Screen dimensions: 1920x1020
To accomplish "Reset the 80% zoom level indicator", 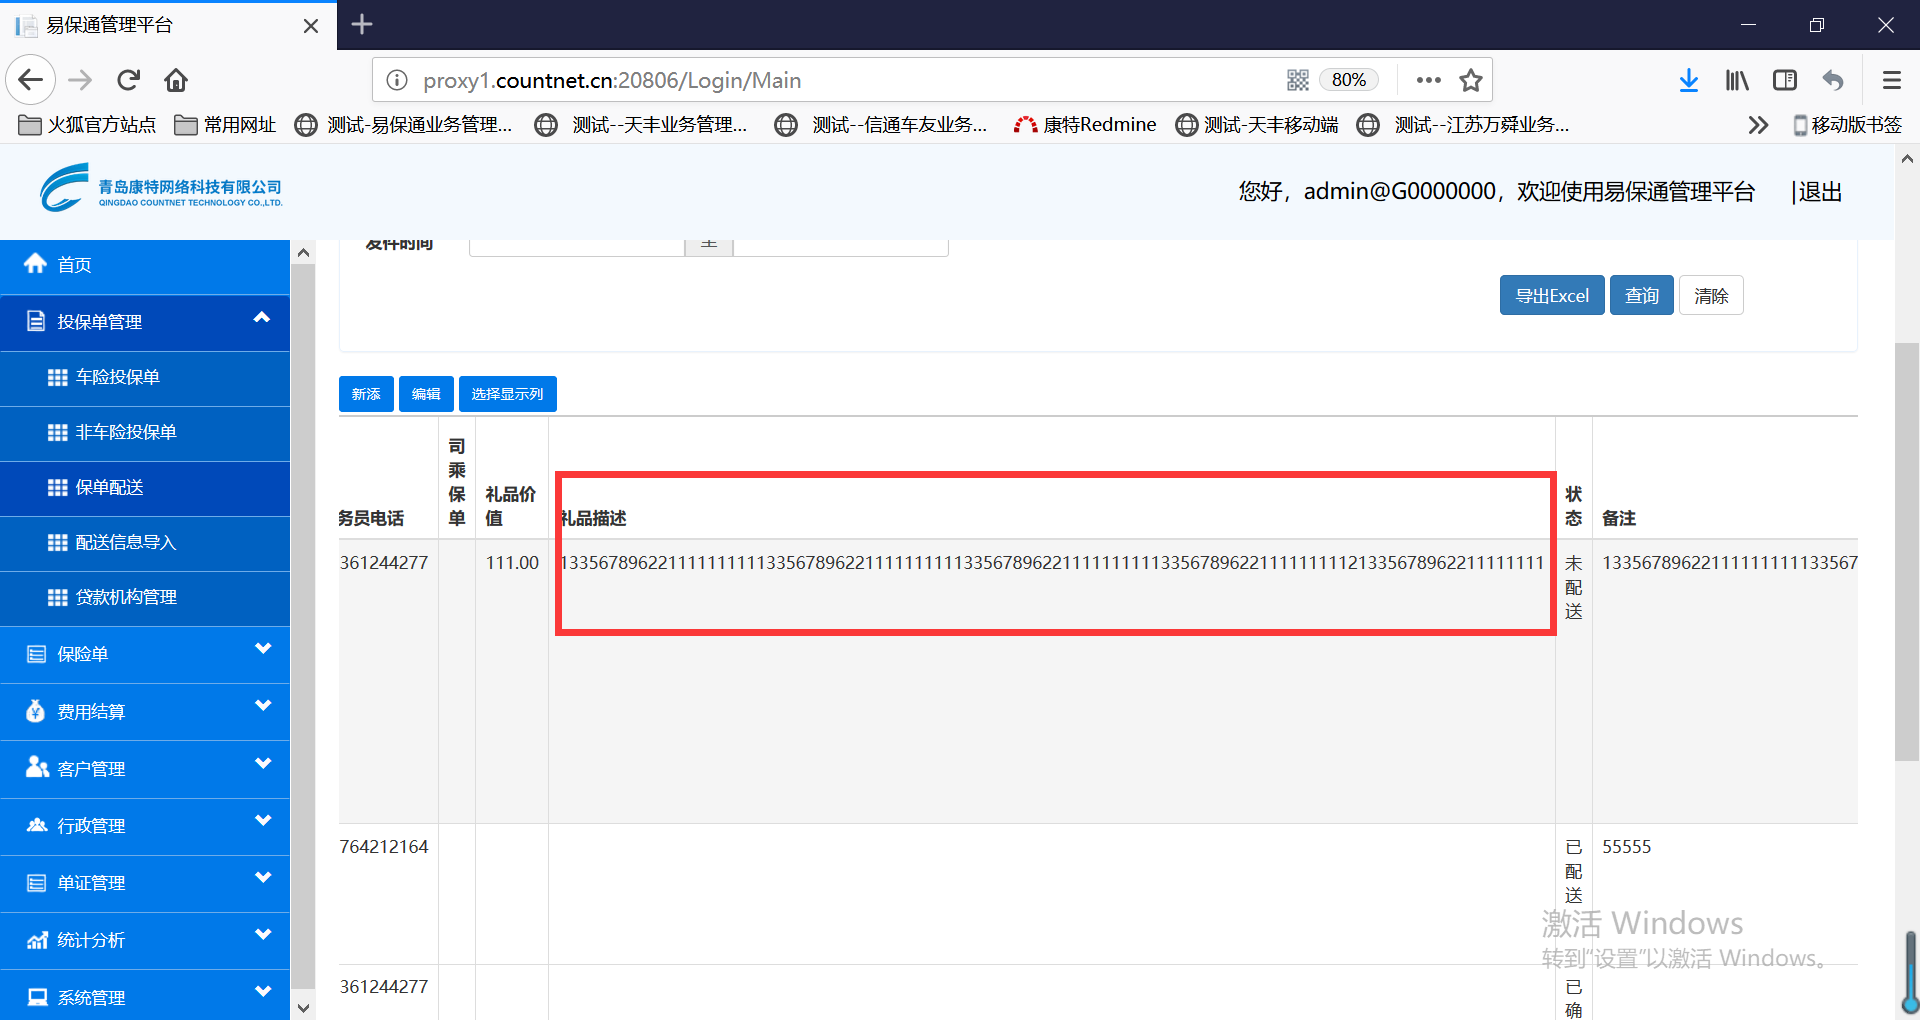I will pos(1349,80).
